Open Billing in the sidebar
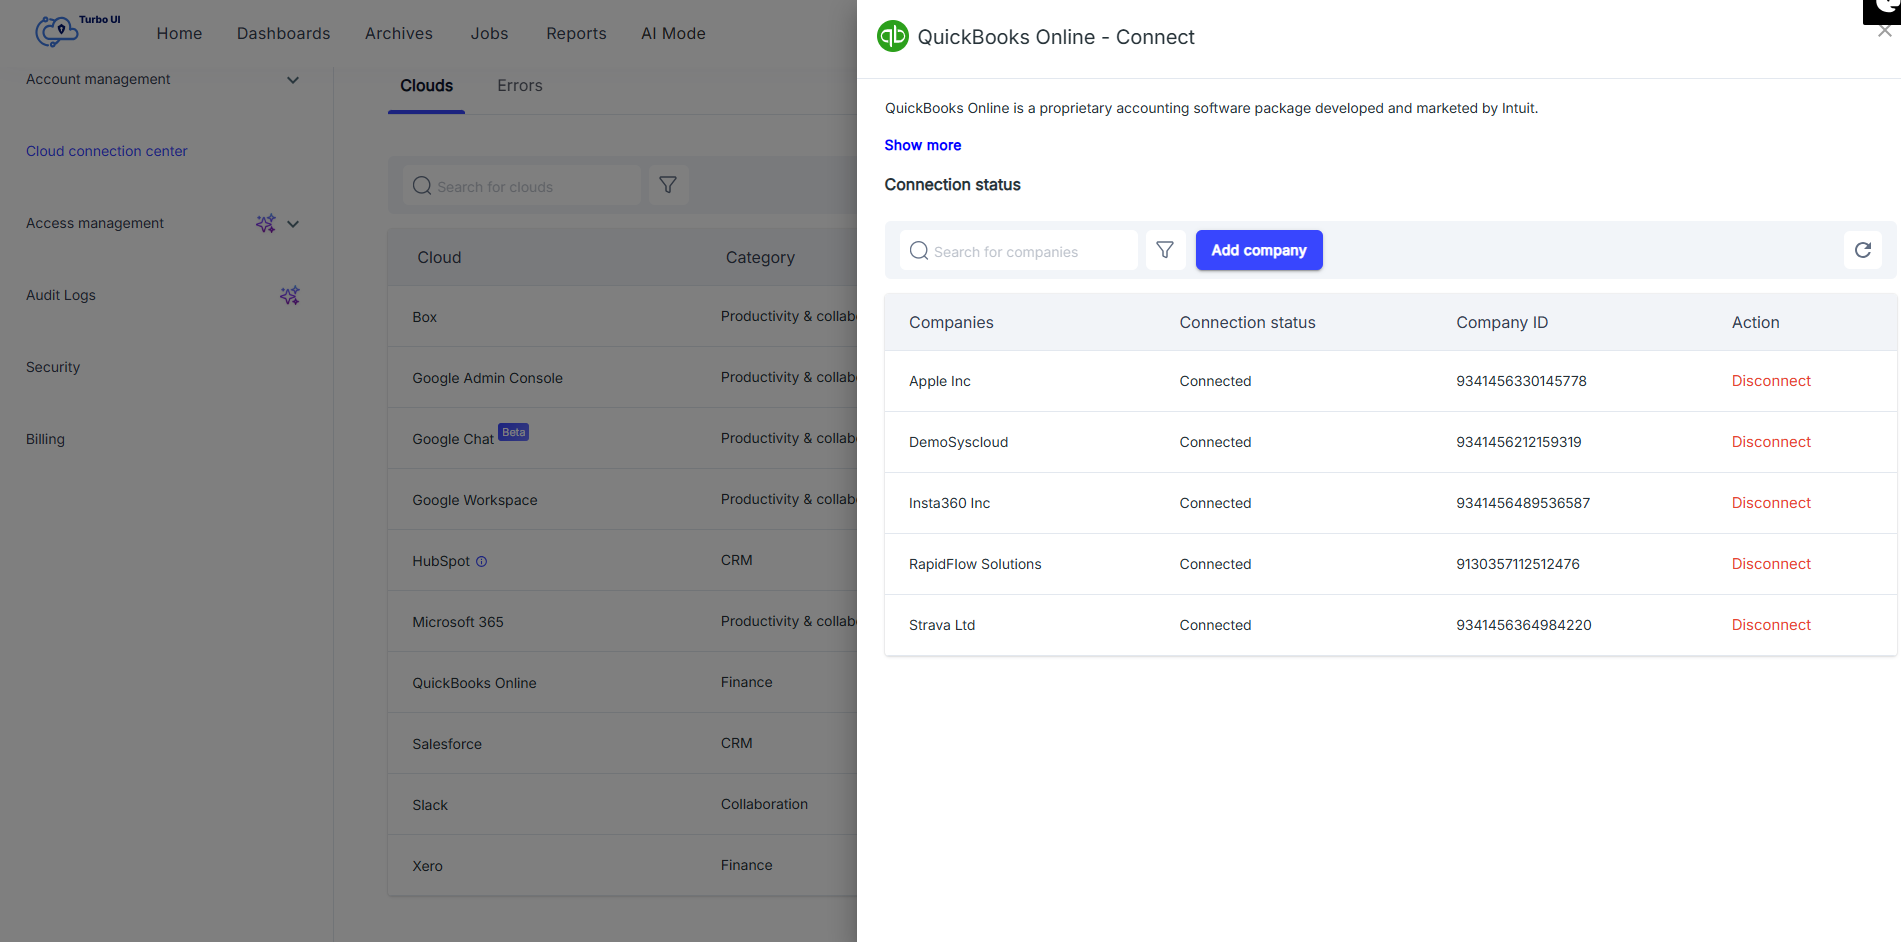Screen dimensions: 1901x942 (x=45, y=439)
